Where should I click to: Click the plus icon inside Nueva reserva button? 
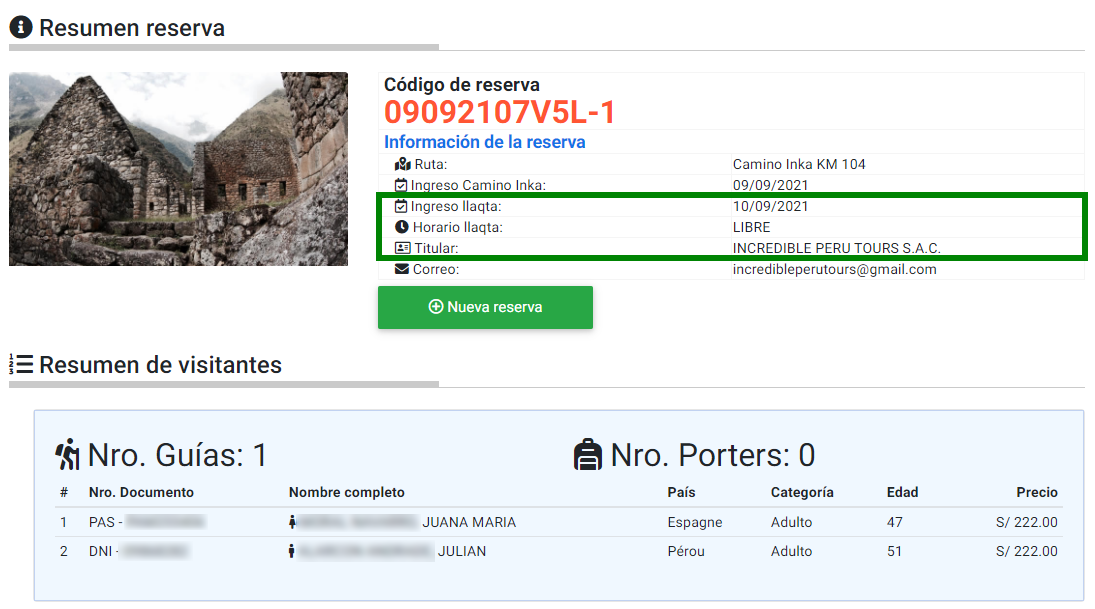(x=435, y=307)
